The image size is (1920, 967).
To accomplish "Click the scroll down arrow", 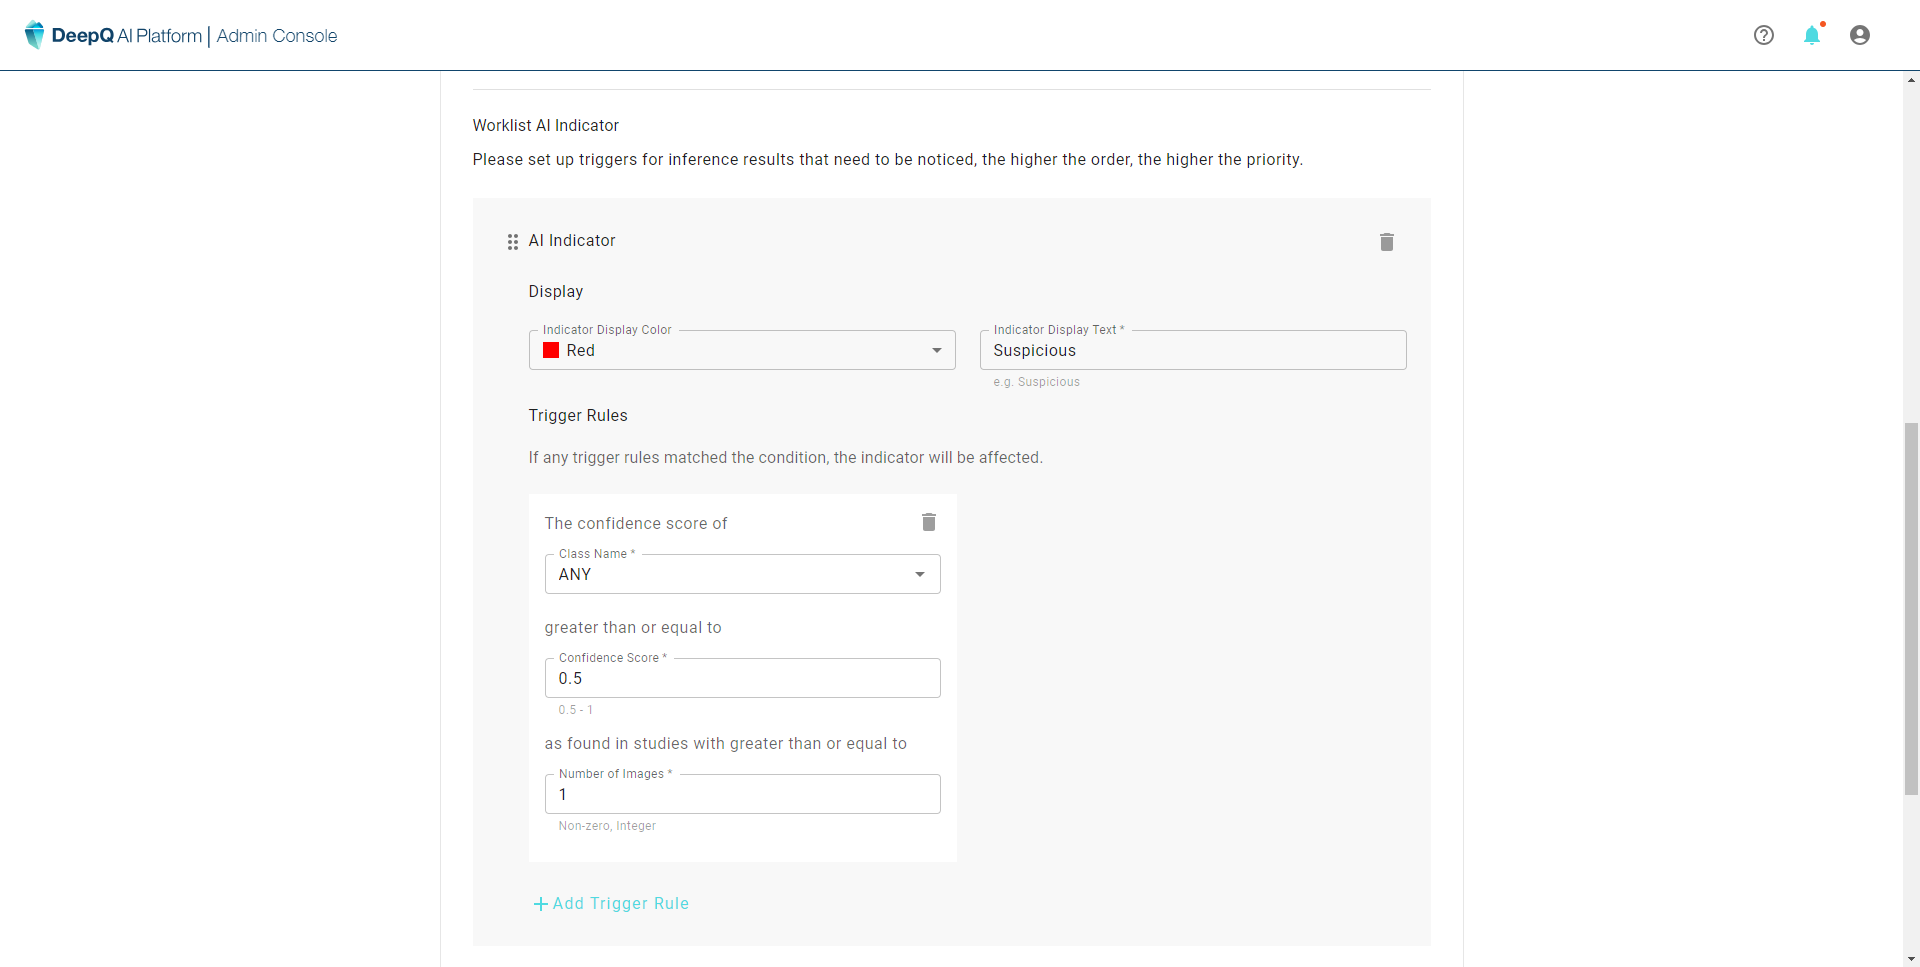I will 1911,959.
